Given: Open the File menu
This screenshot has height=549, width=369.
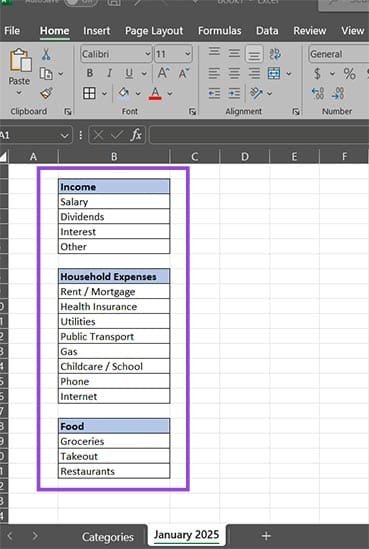Looking at the screenshot, I should pyautogui.click(x=12, y=31).
